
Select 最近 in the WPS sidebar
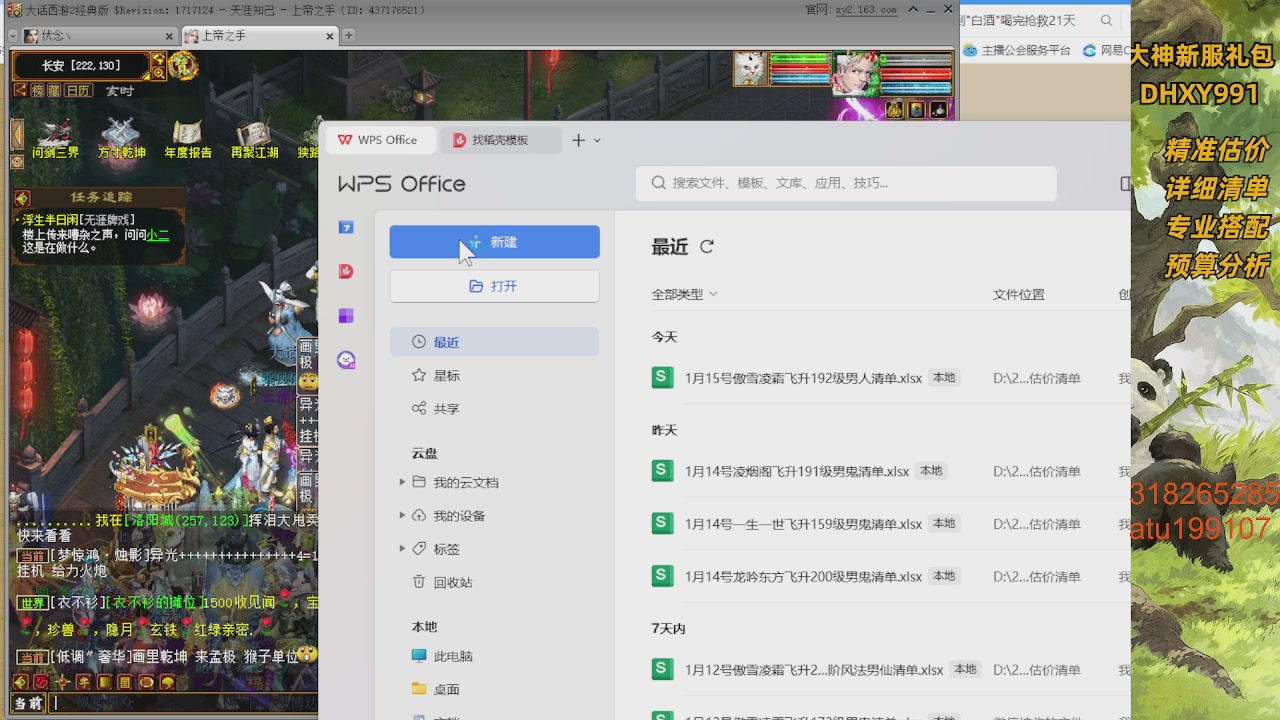click(494, 342)
